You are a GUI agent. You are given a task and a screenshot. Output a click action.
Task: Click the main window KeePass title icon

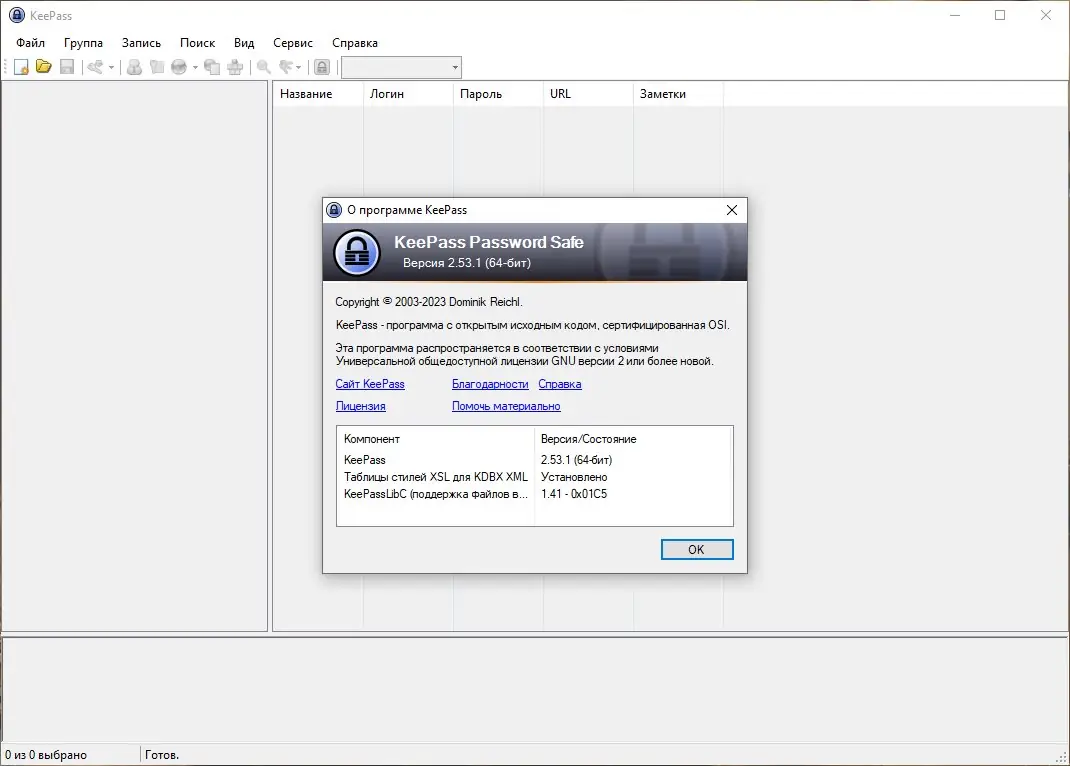(x=16, y=15)
